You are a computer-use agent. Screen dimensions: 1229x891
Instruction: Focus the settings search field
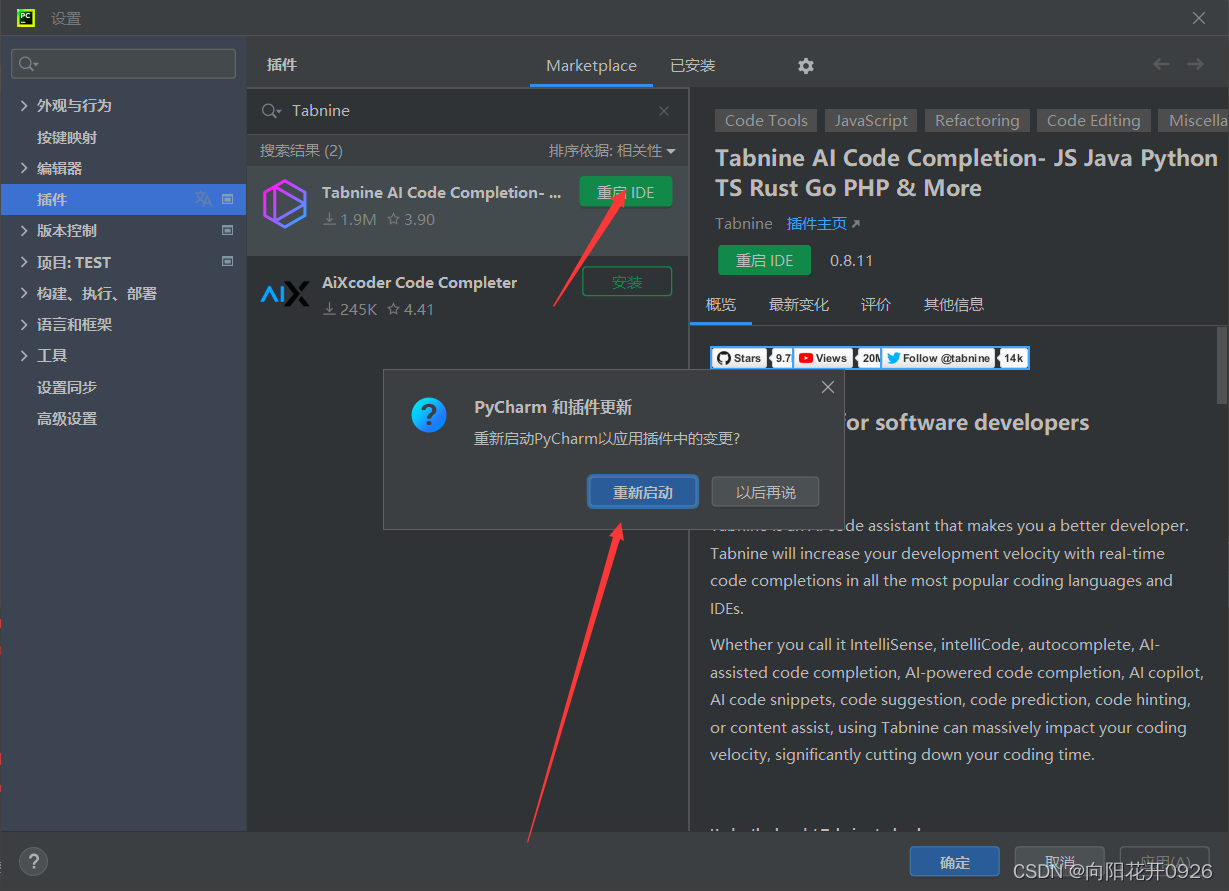pyautogui.click(x=123, y=64)
